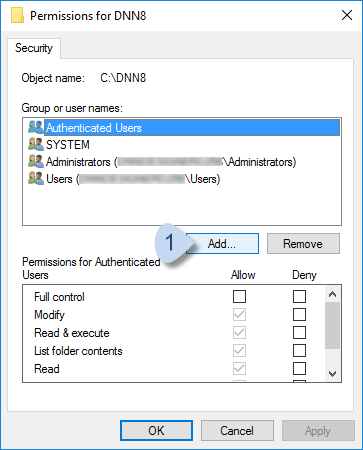Check Deny for Modify permission
This screenshot has height=450, width=363.
tap(299, 314)
